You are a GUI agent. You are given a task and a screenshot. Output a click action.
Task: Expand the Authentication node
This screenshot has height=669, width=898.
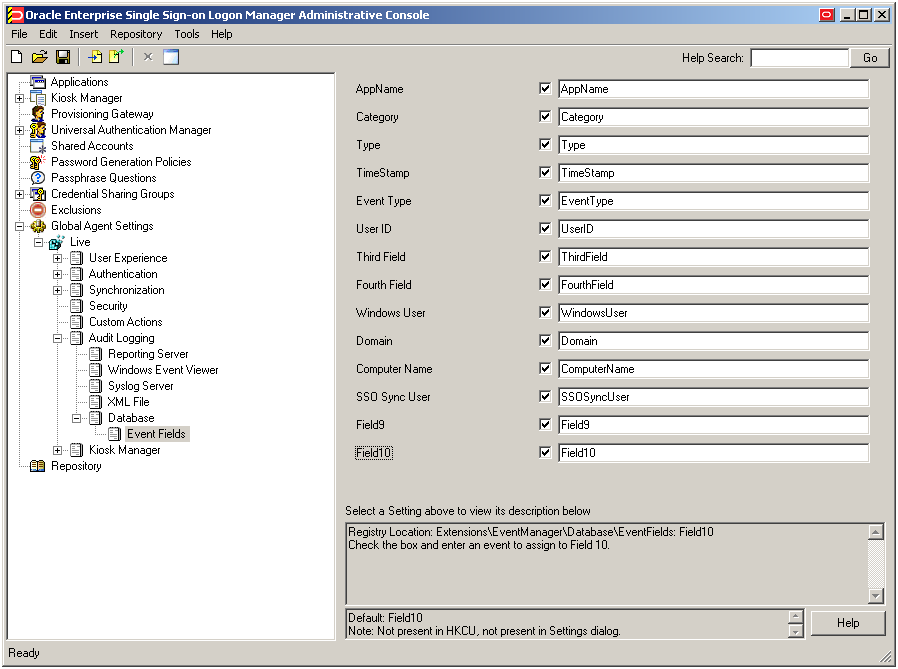[57, 274]
